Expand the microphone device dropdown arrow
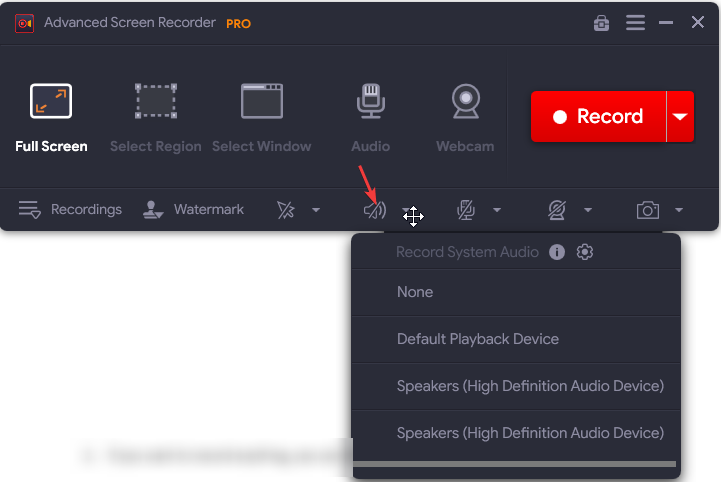 tap(496, 210)
